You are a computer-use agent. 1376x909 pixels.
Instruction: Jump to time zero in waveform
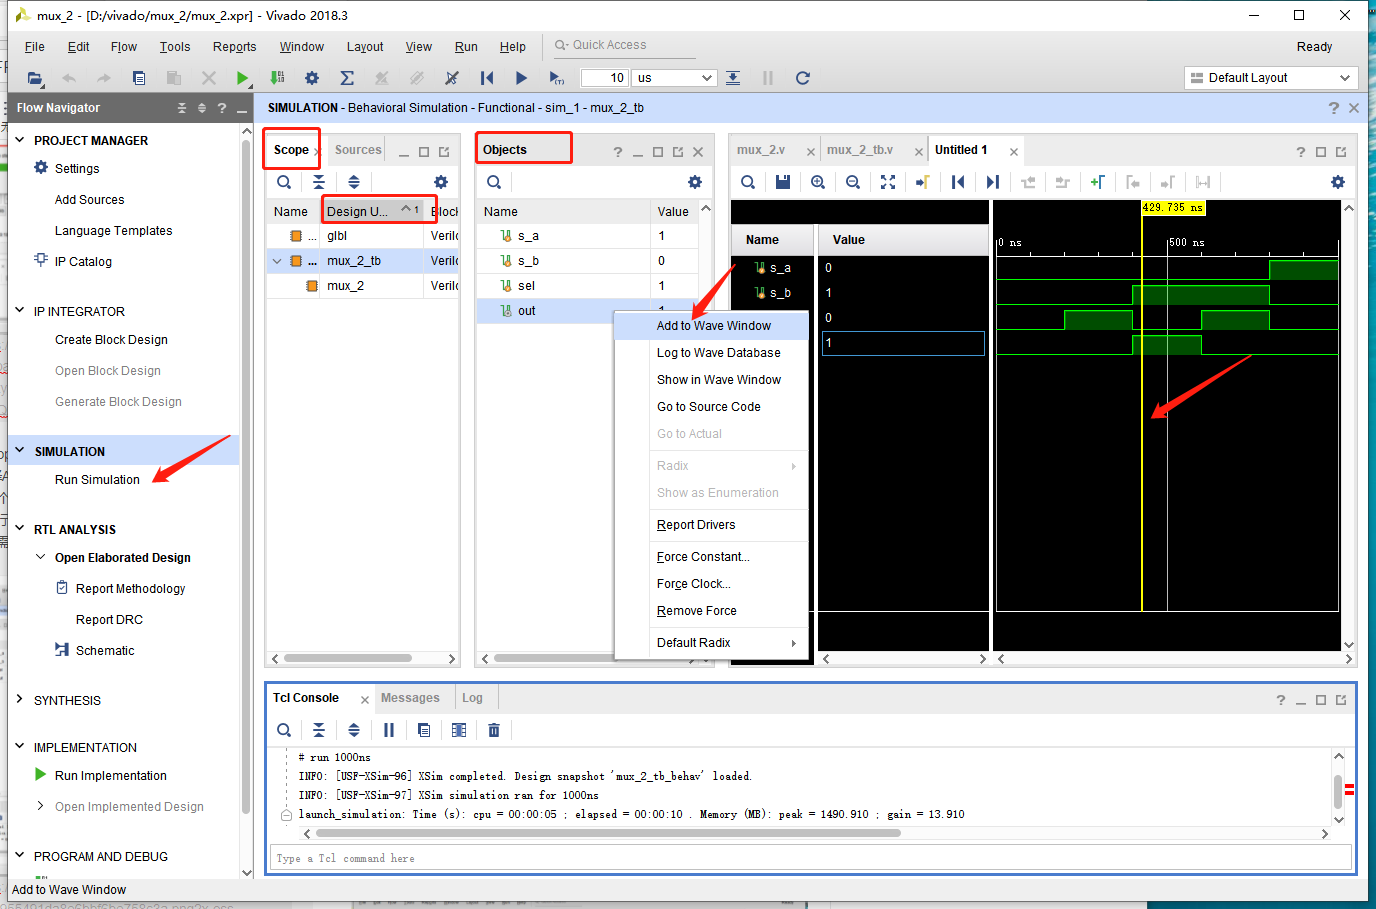coord(958,182)
